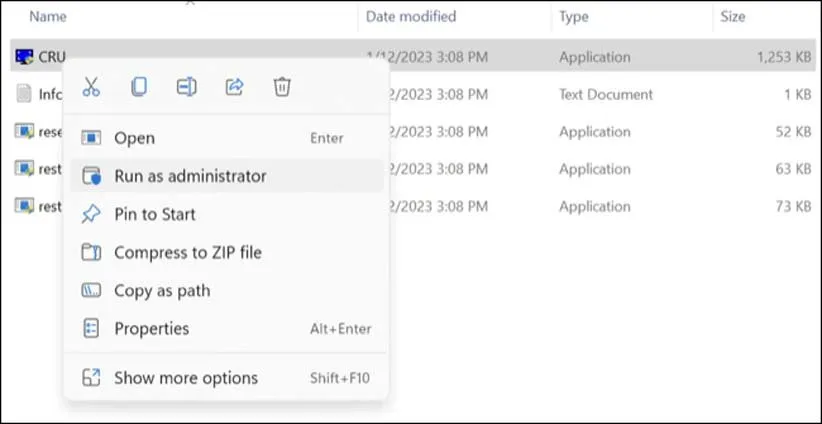Click the CRU application file icon
Image resolution: width=822 pixels, height=424 pixels.
tap(24, 57)
